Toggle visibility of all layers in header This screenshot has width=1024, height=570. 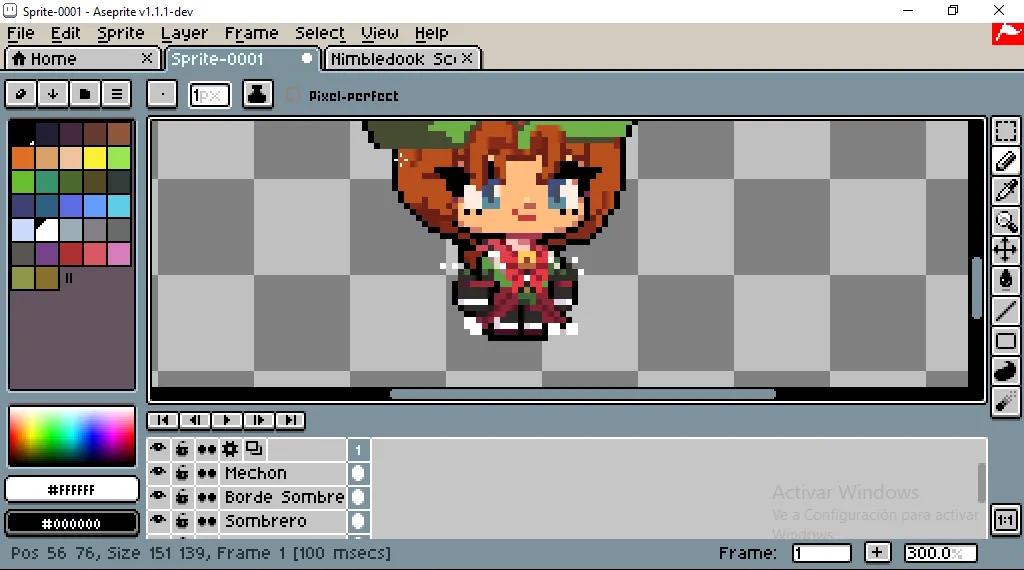pyautogui.click(x=158, y=449)
